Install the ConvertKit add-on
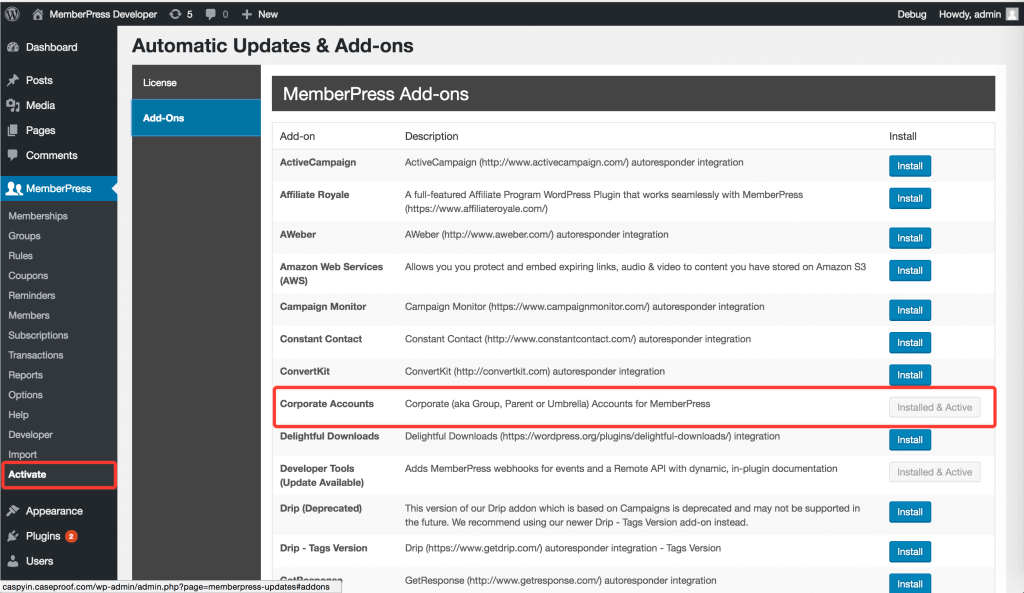1024x593 pixels. coord(909,375)
